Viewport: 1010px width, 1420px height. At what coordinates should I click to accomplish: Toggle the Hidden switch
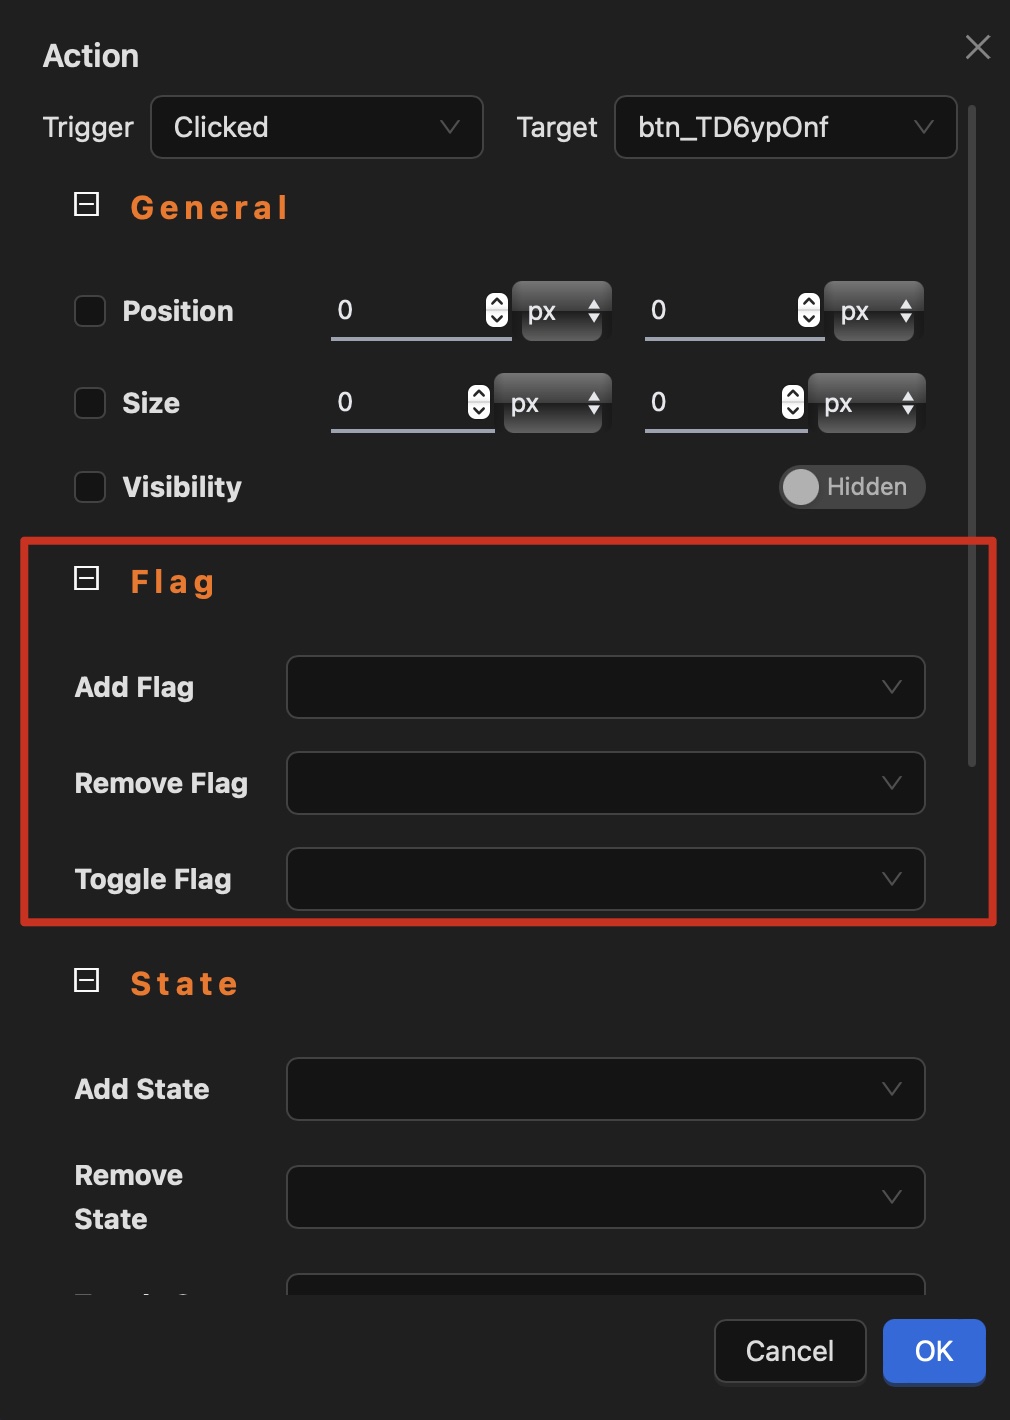[x=851, y=487]
